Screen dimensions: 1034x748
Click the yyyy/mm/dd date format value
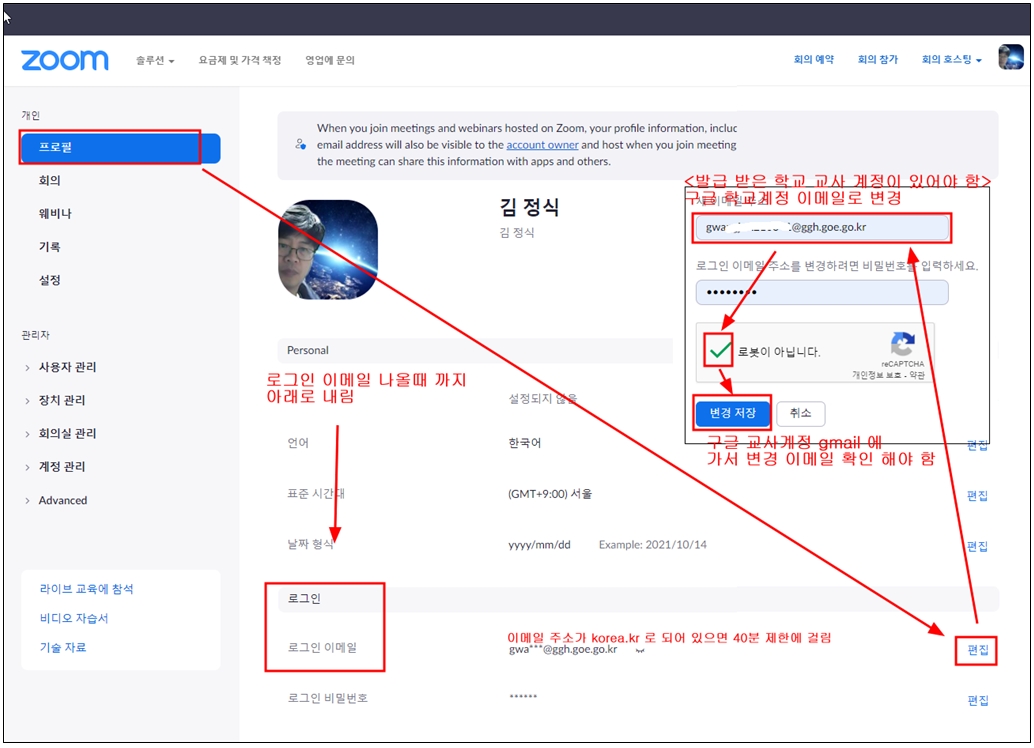click(539, 545)
